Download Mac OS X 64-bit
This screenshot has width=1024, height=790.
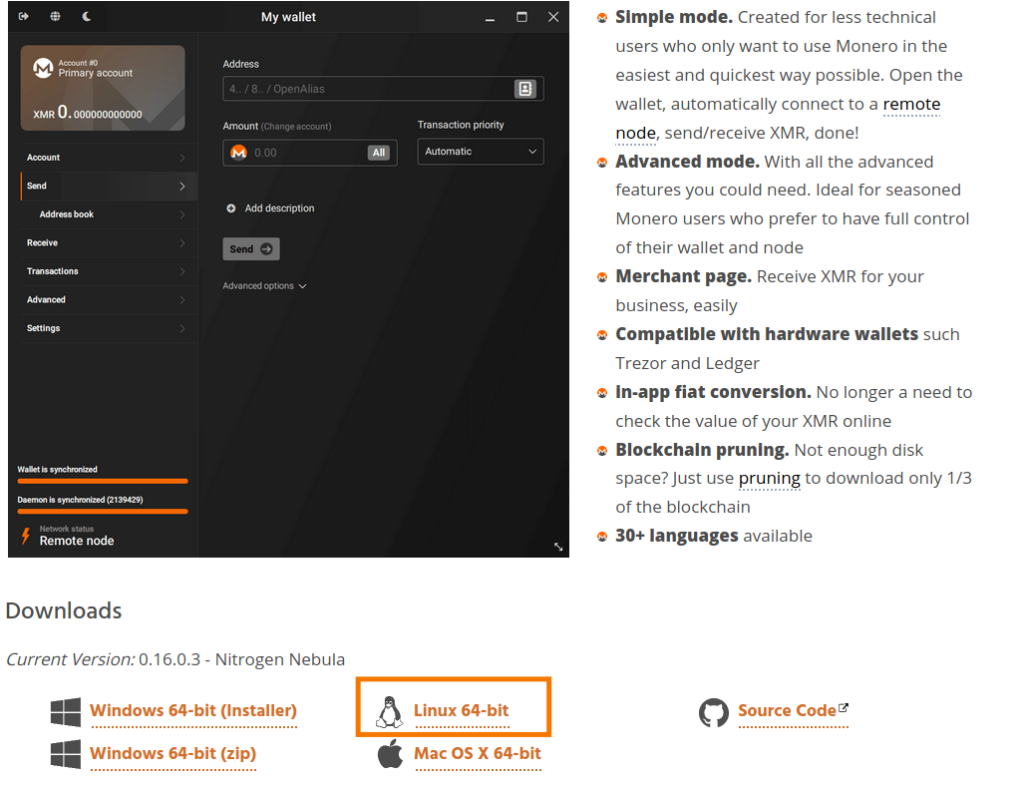[477, 753]
